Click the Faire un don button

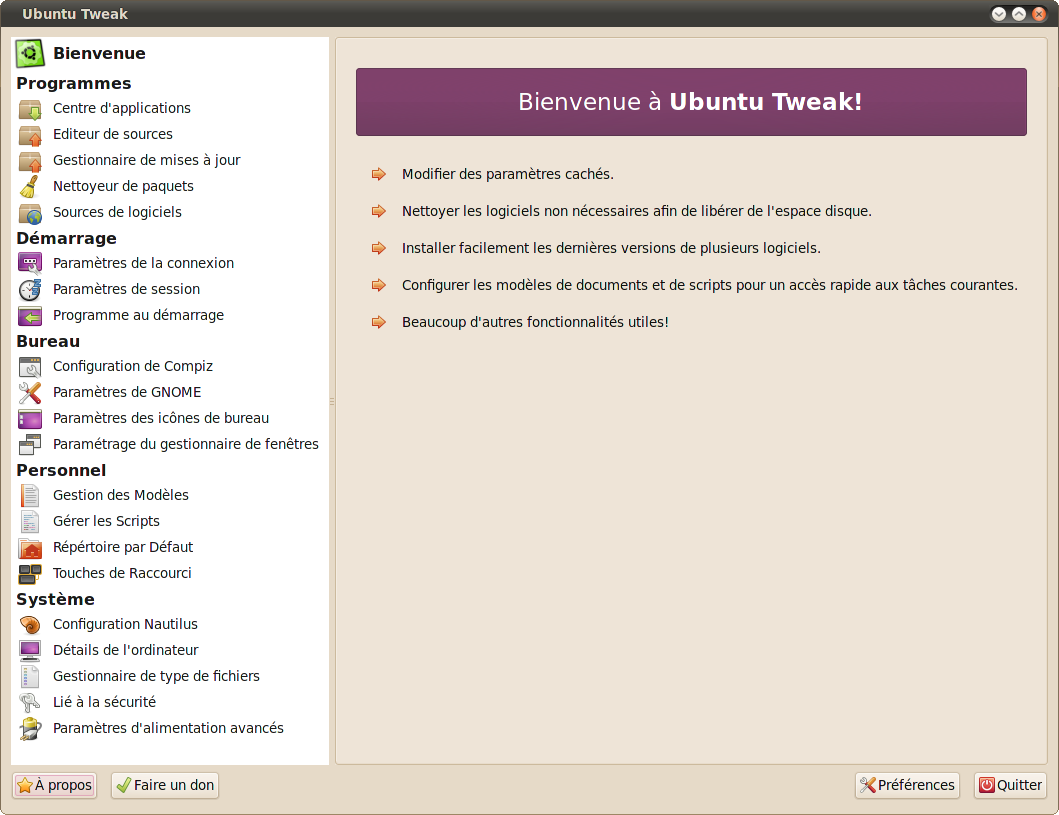(165, 785)
